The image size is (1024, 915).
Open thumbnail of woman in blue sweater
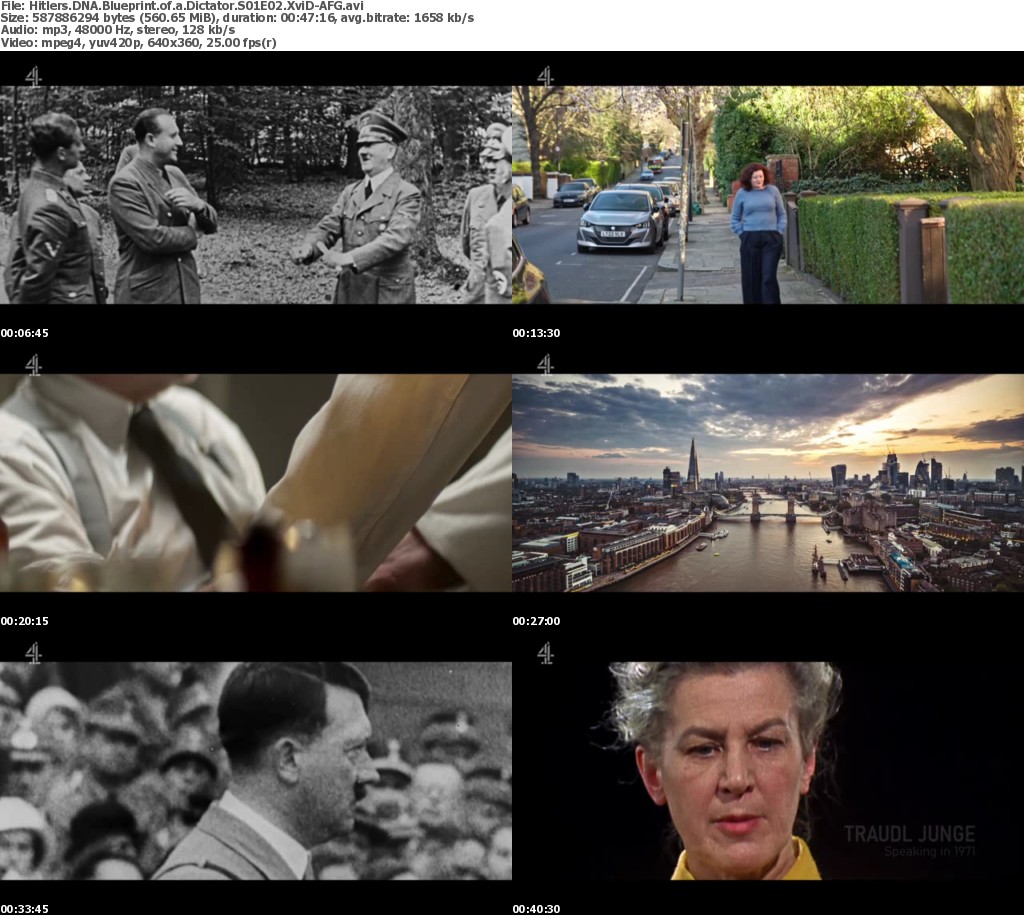(768, 195)
